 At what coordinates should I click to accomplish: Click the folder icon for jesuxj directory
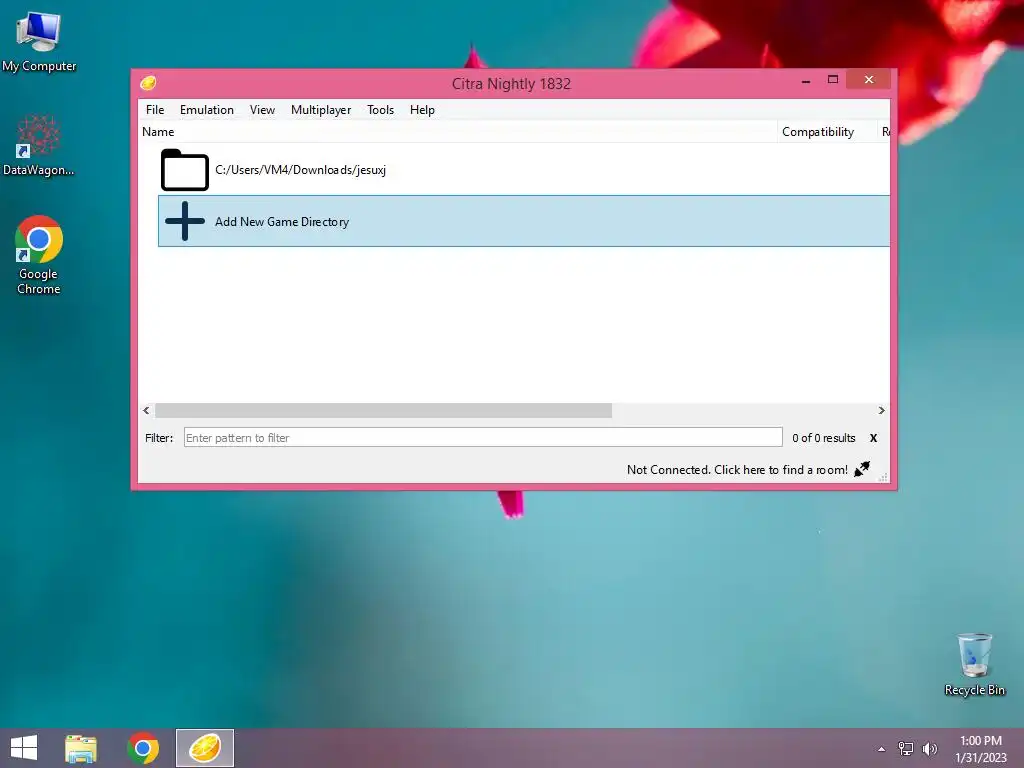(185, 170)
